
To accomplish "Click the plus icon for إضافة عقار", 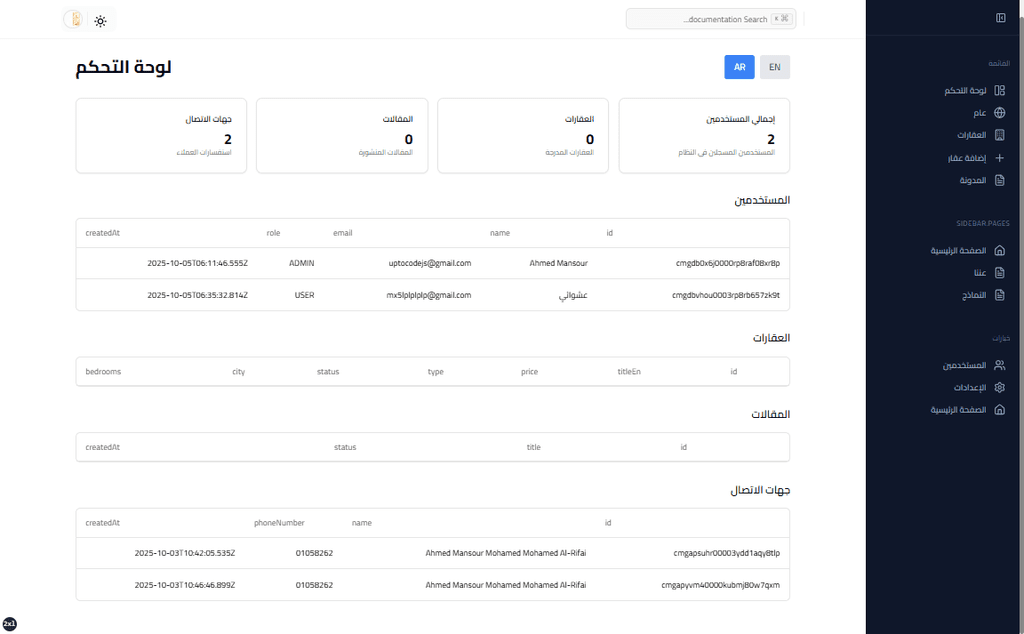I will click(x=999, y=158).
